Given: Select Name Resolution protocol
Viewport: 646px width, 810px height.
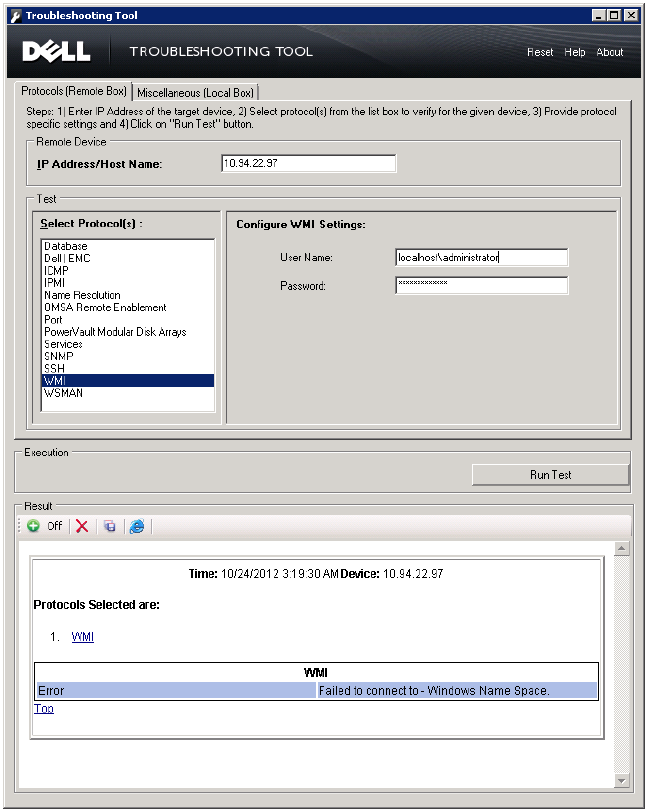Looking at the screenshot, I should [x=128, y=295].
